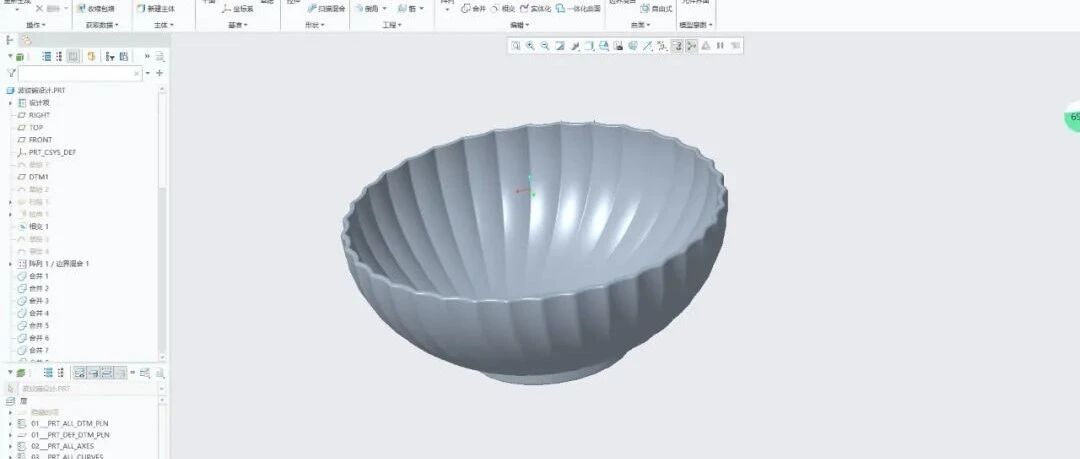Expand the 设计项 tree node
This screenshot has height=459, width=1080.
click(10, 103)
